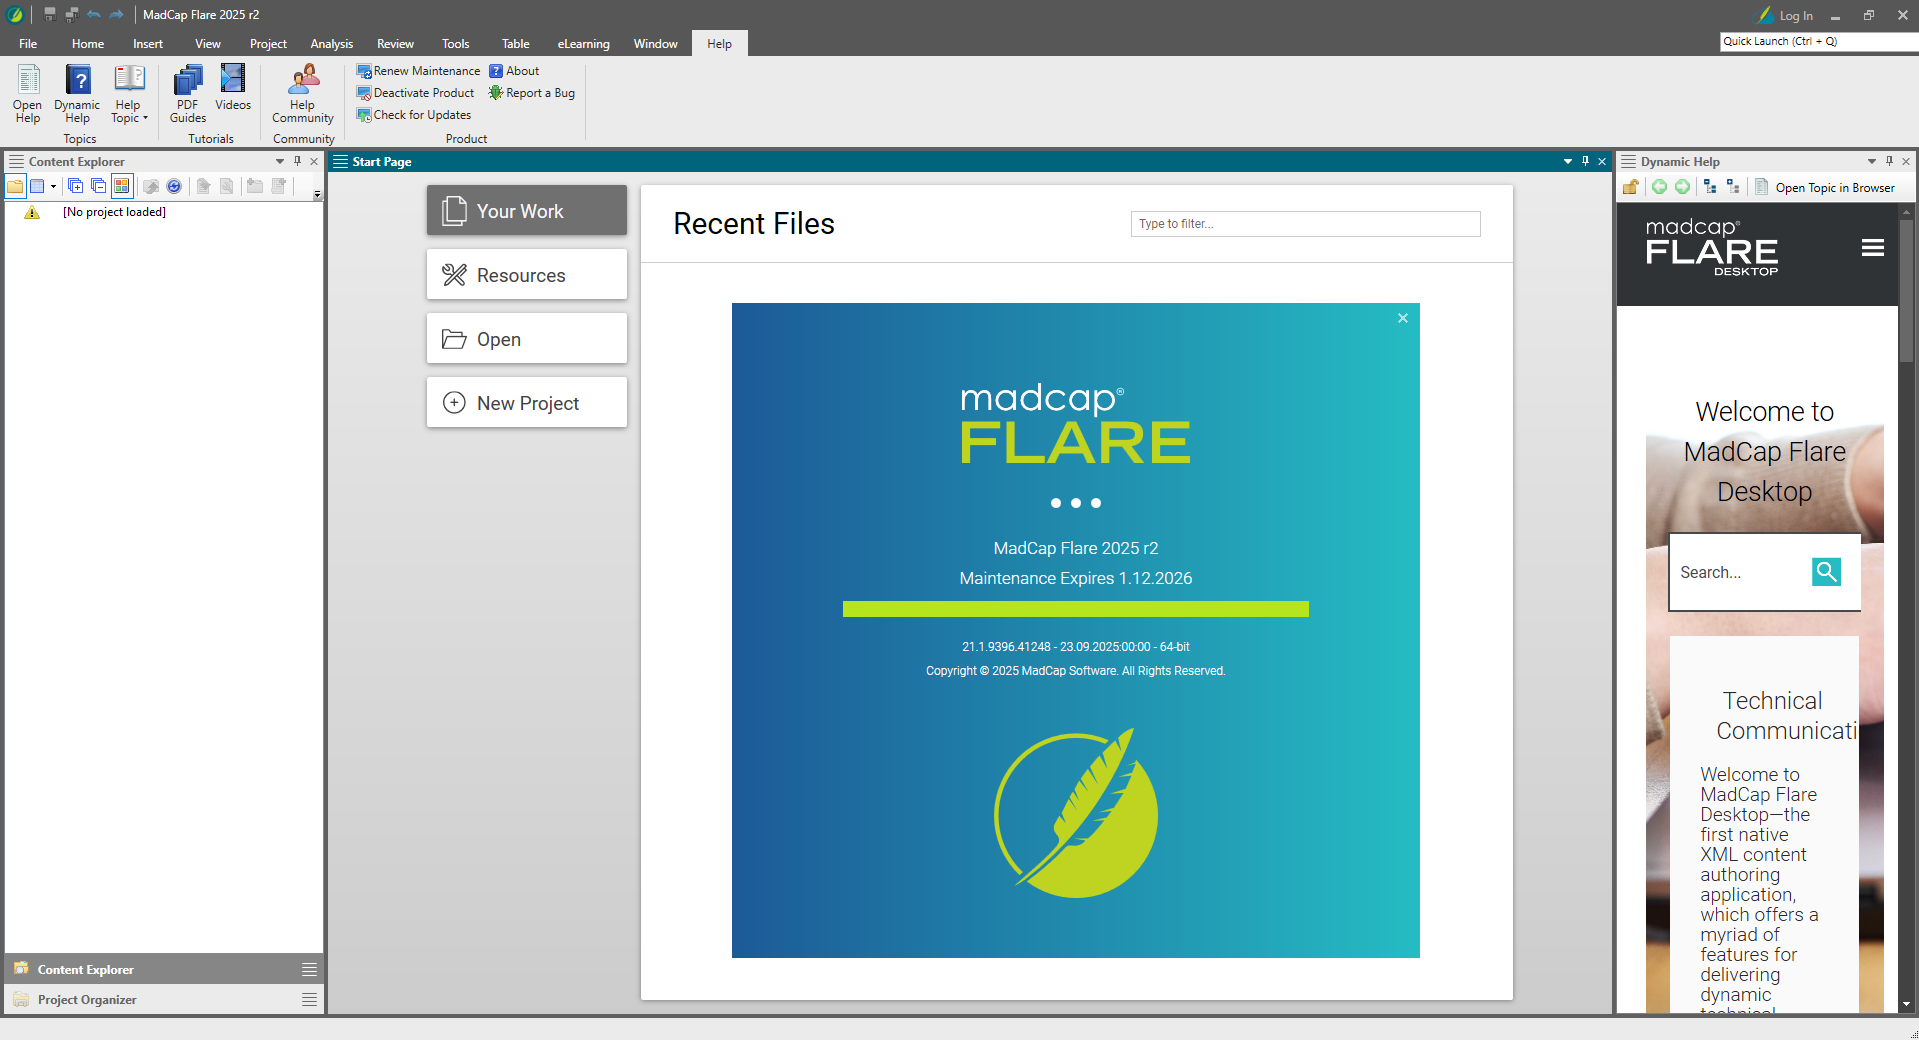Viewport: 1919px width, 1040px height.
Task: Click Report a Bug icon
Action: click(495, 93)
